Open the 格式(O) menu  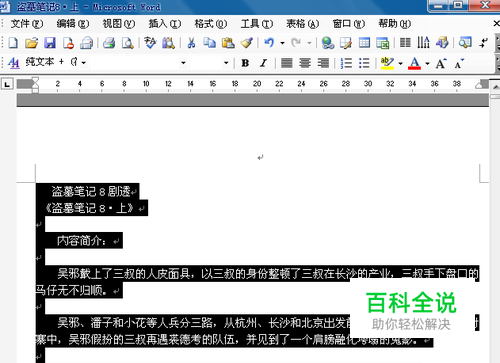click(211, 24)
